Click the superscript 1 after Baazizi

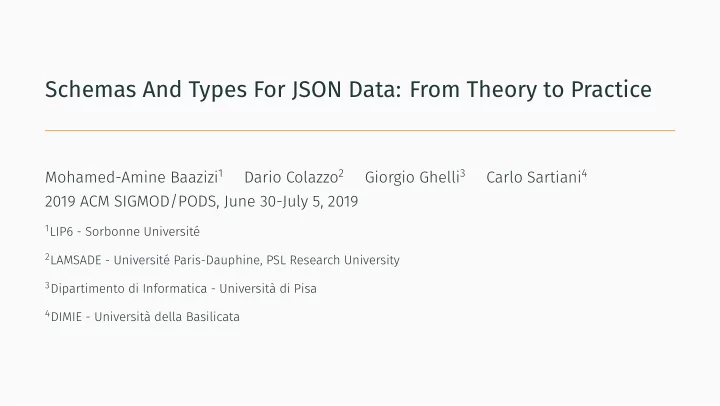tap(221, 174)
